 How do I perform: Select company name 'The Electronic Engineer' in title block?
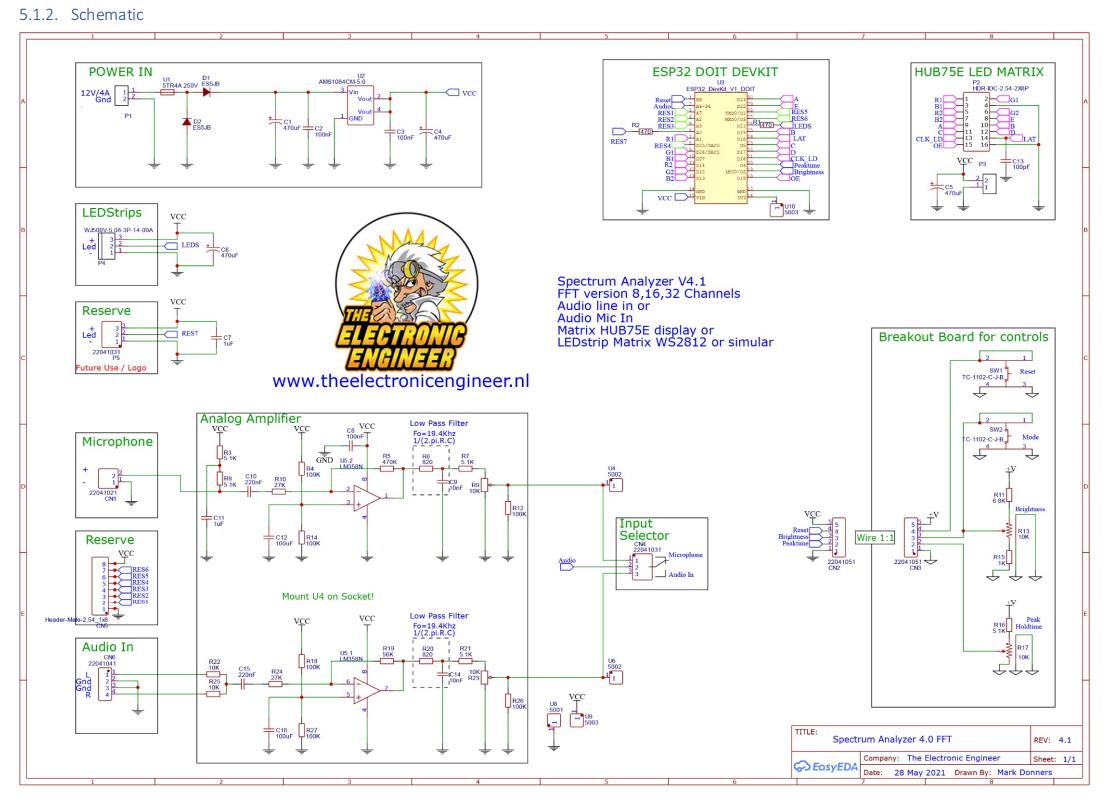(953, 758)
